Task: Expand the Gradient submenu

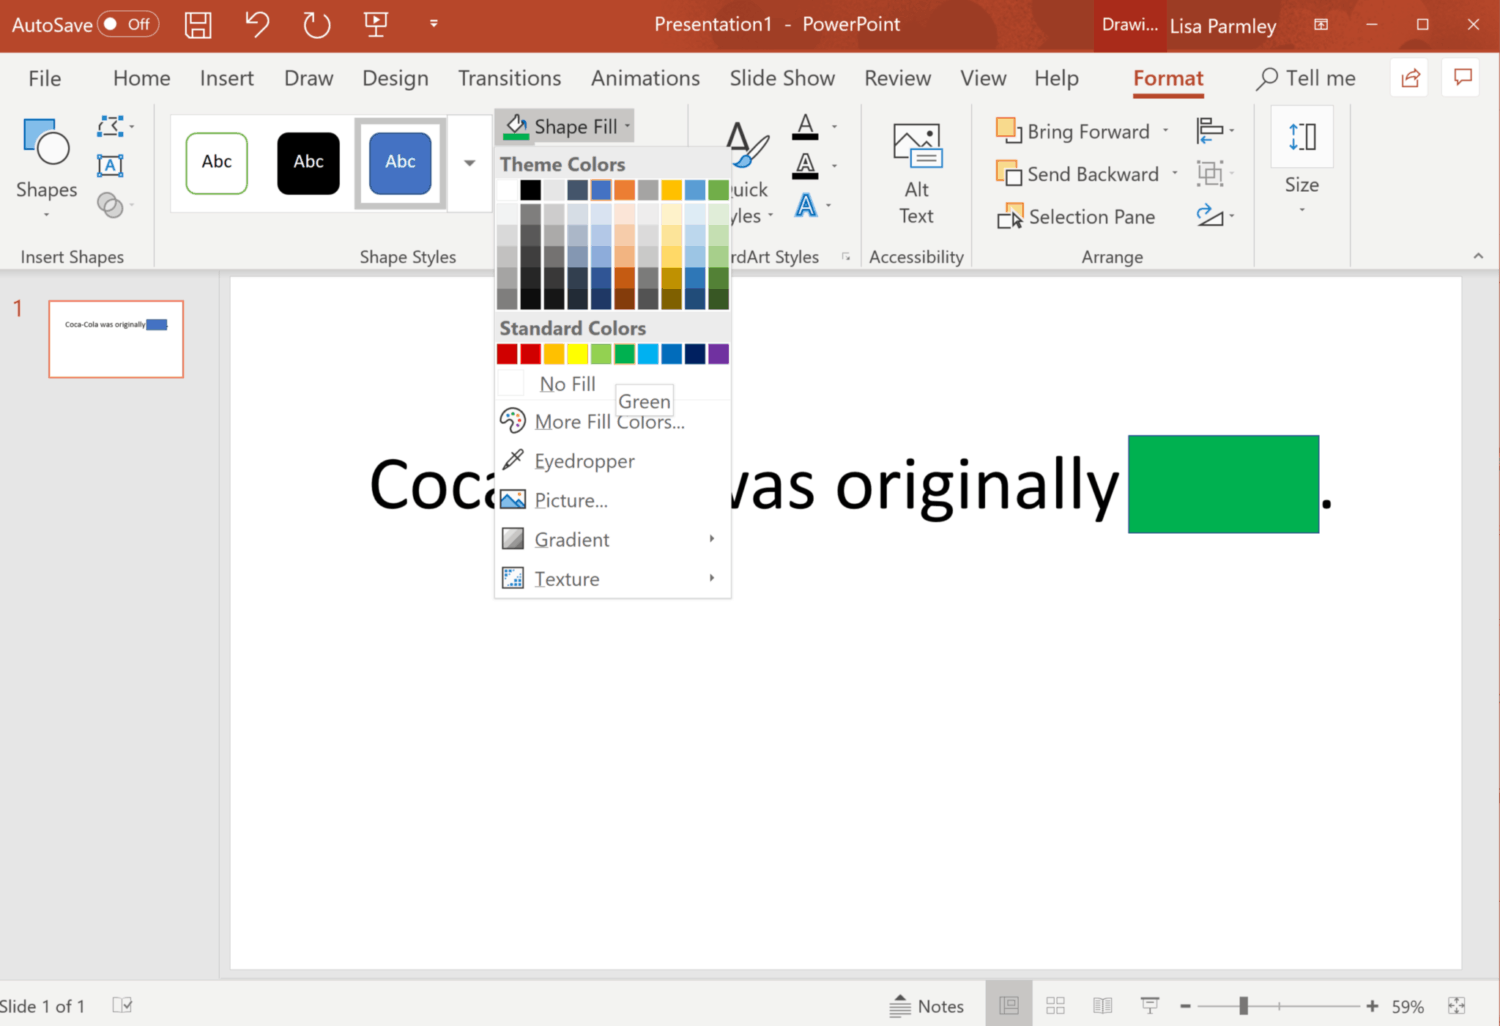Action: pos(613,540)
